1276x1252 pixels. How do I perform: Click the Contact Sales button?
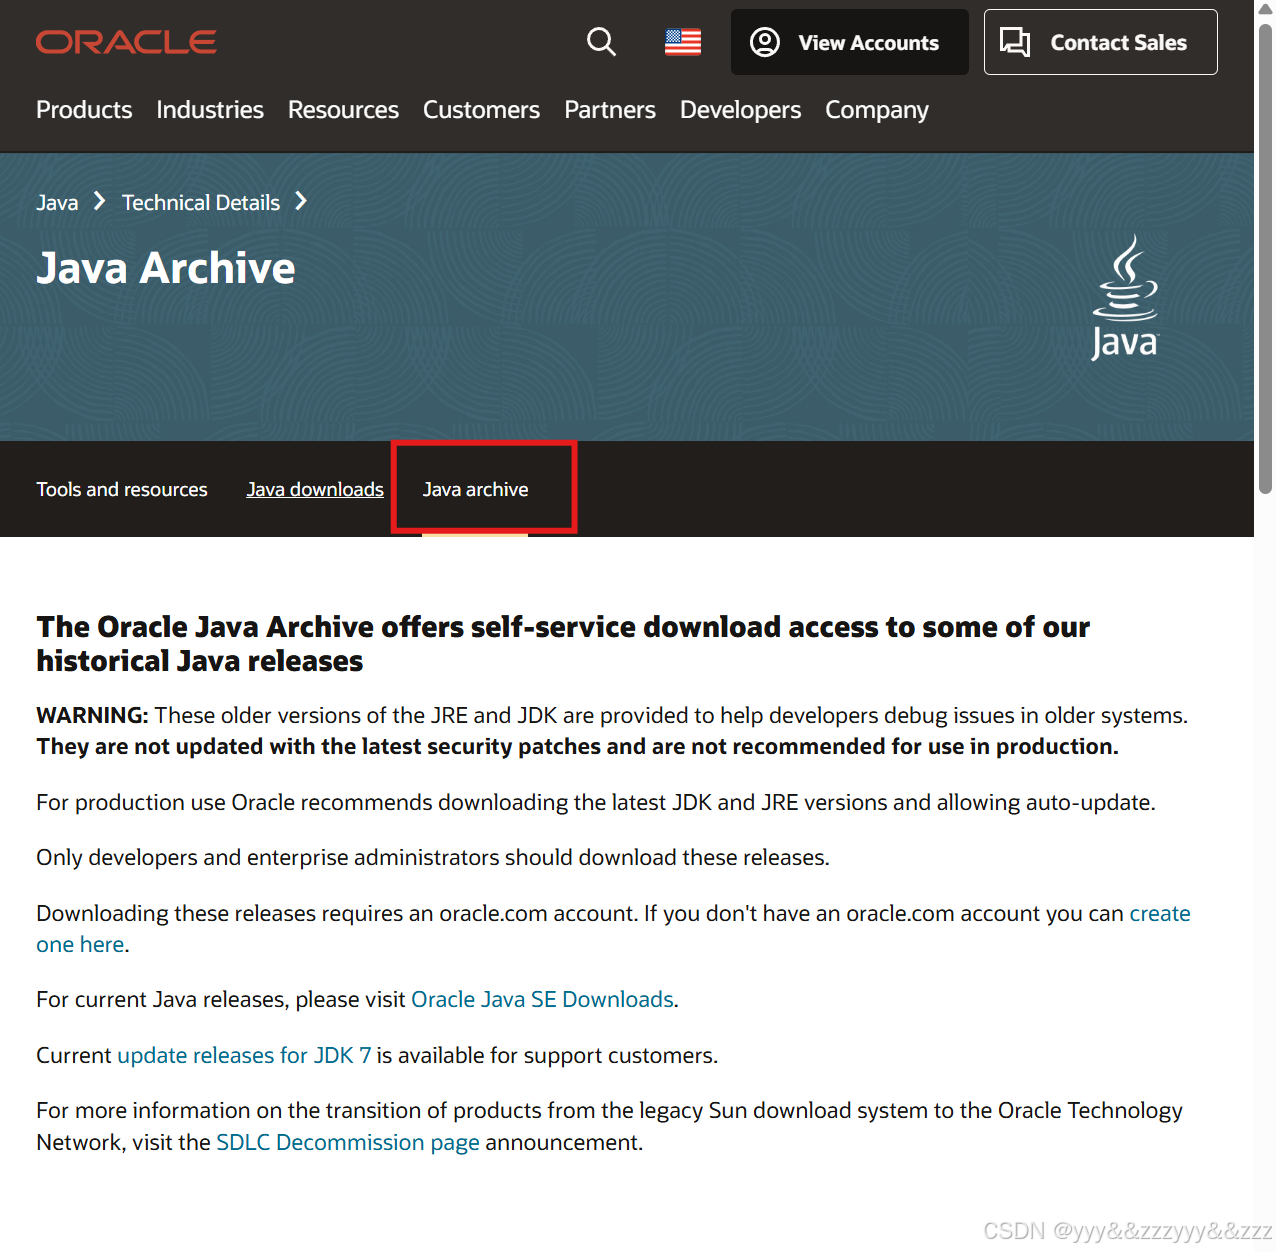1100,42
